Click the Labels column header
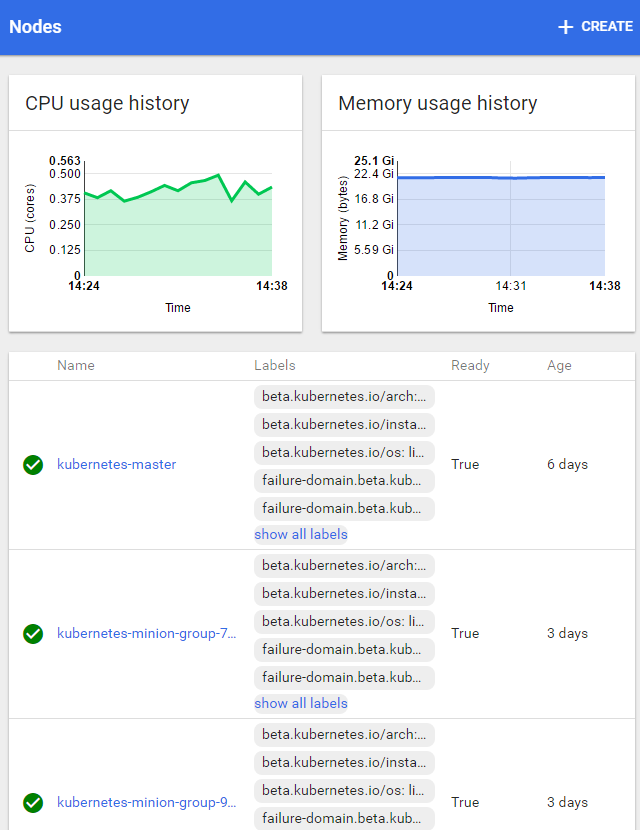640x830 pixels. [275, 365]
